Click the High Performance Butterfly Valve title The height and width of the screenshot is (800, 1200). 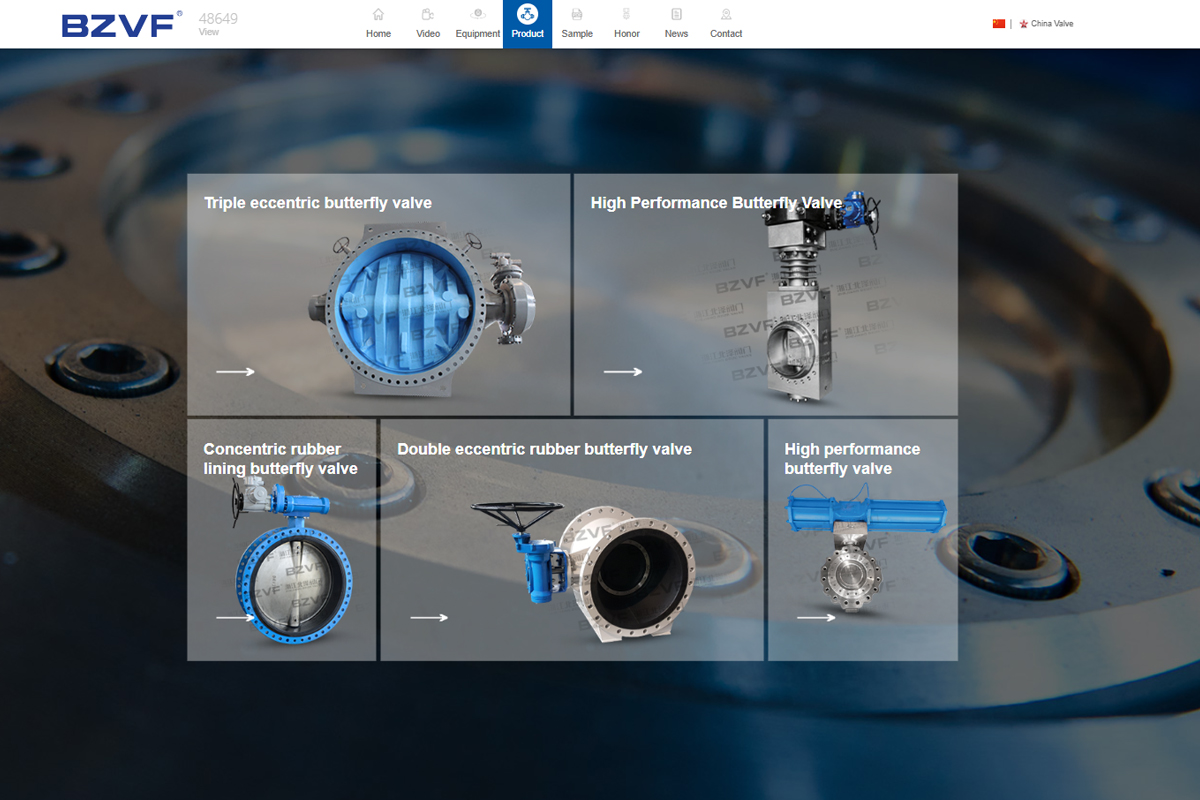pos(716,203)
